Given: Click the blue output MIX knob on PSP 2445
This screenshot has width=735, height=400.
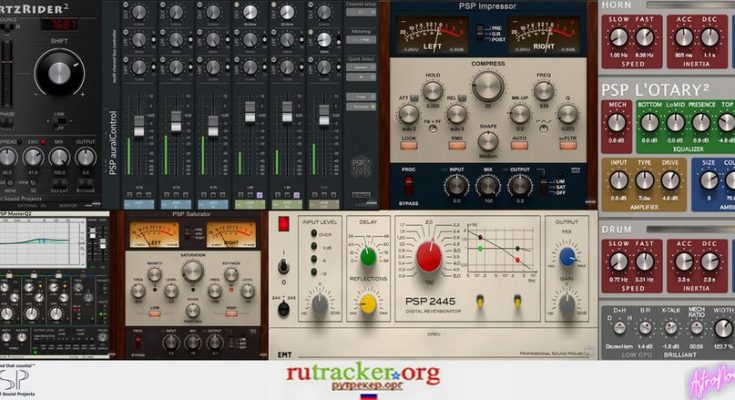Looking at the screenshot, I should click(568, 257).
